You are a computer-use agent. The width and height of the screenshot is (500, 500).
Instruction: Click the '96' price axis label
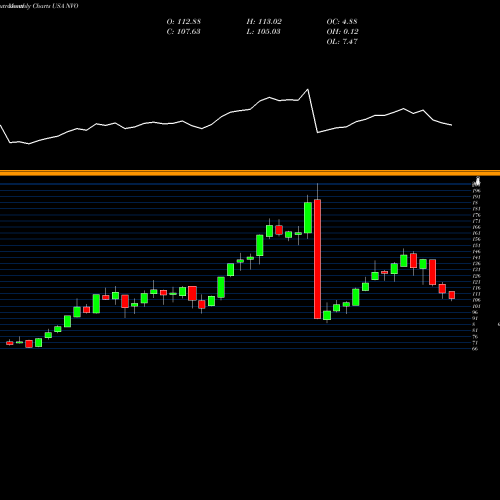pos(475,312)
